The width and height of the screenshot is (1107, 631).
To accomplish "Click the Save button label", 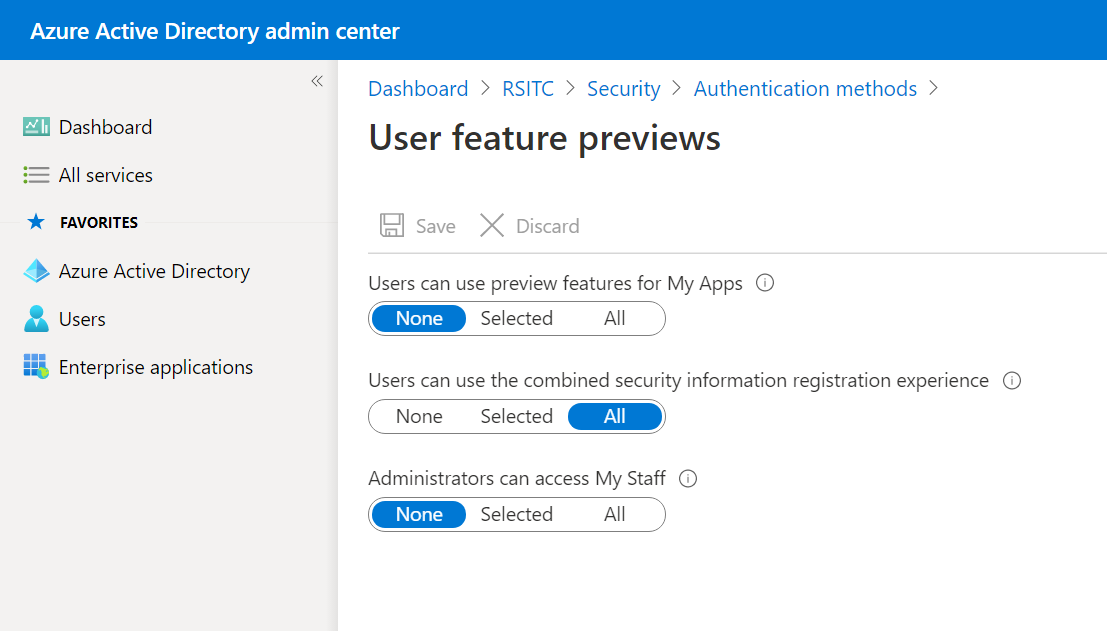I will tap(436, 226).
